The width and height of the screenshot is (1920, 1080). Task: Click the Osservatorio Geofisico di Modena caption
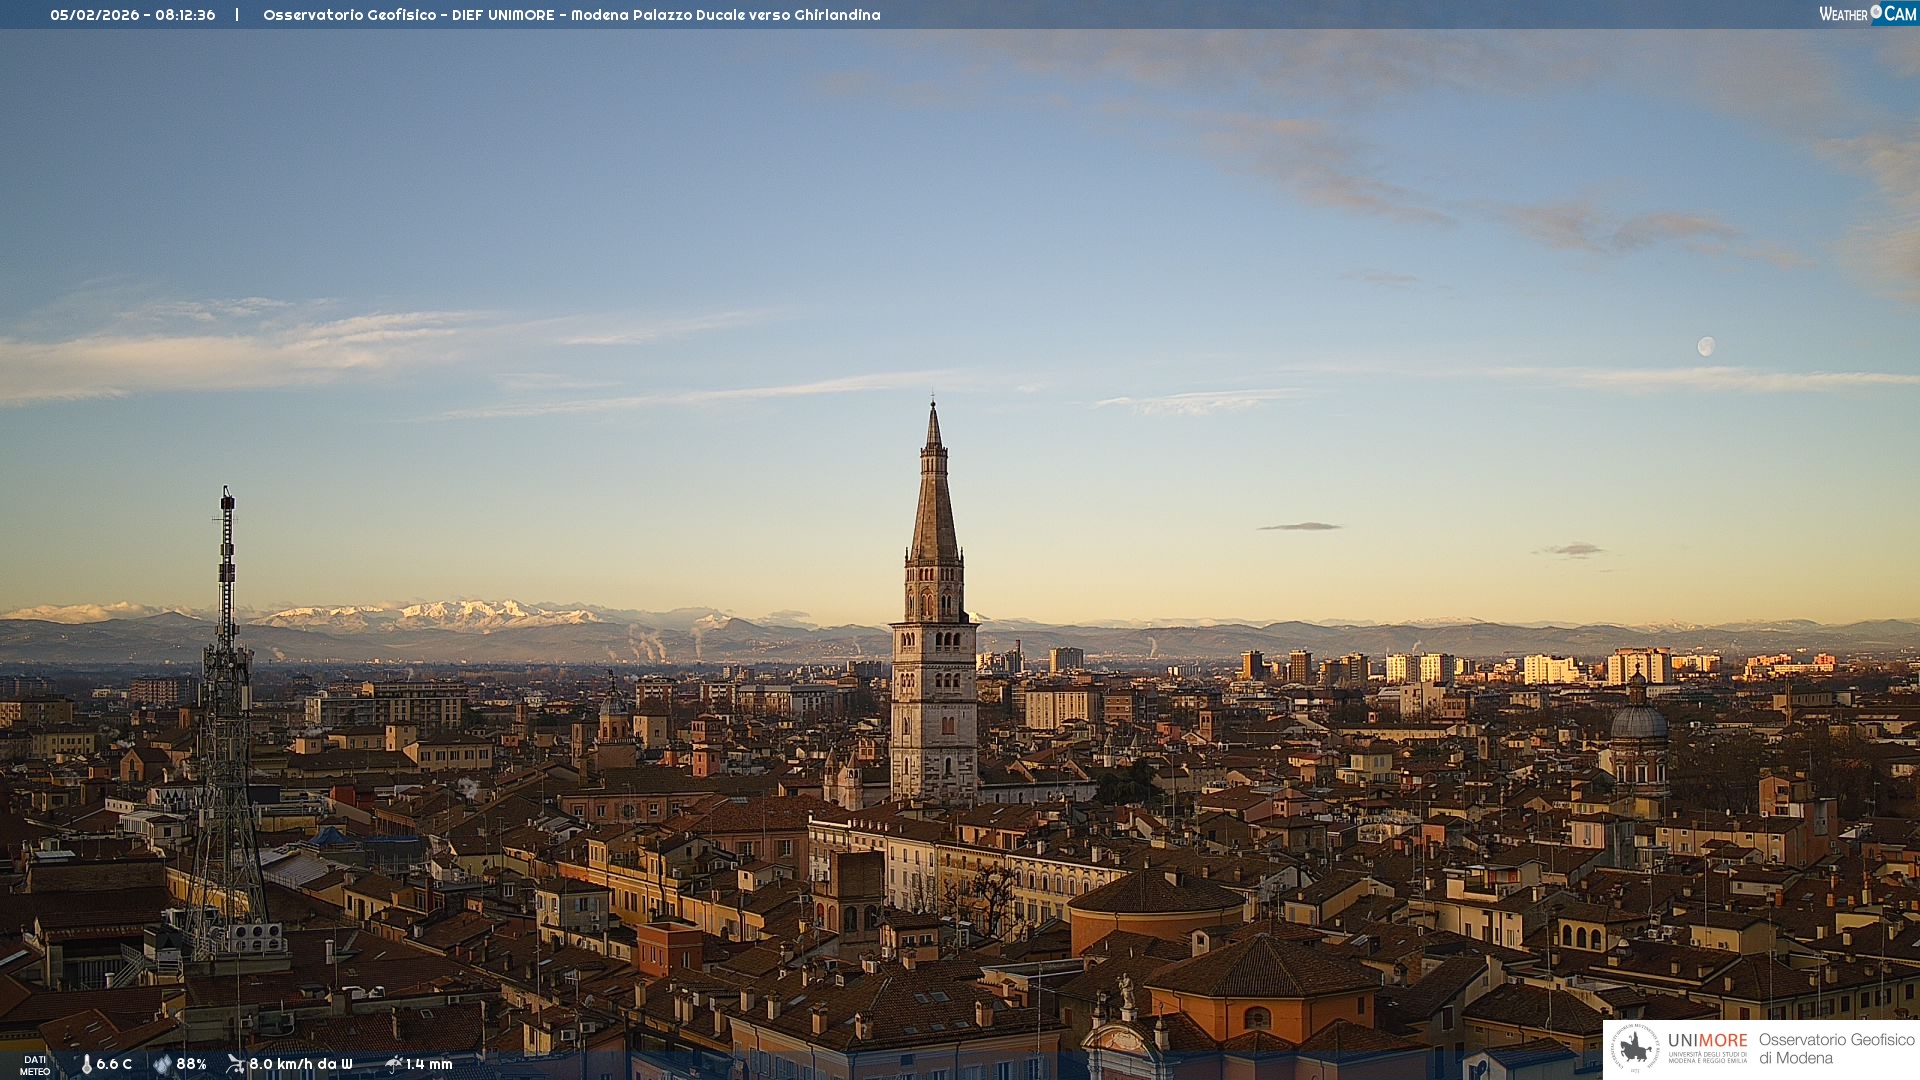[1836, 1049]
